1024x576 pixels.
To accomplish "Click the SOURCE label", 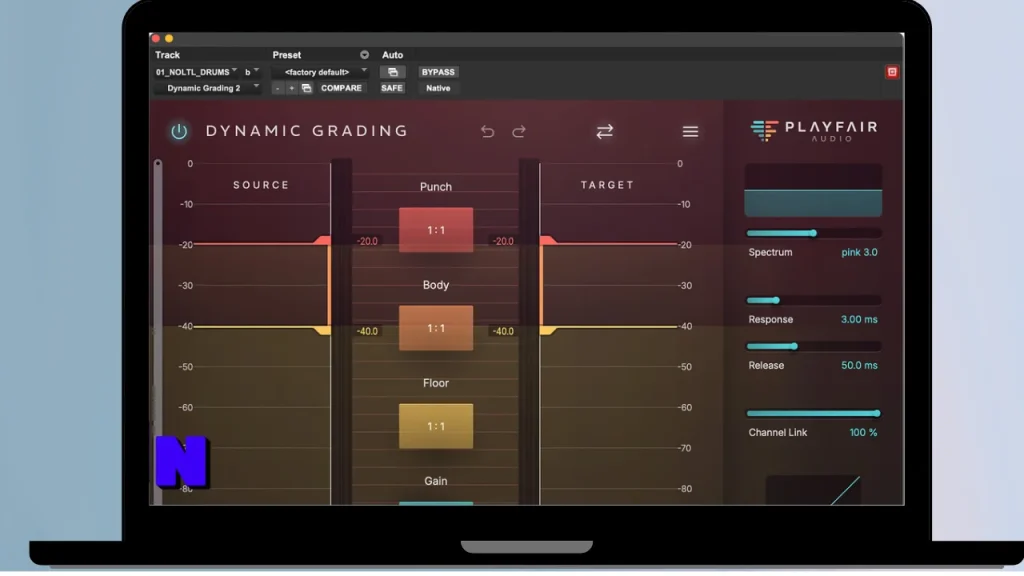I will tap(261, 185).
